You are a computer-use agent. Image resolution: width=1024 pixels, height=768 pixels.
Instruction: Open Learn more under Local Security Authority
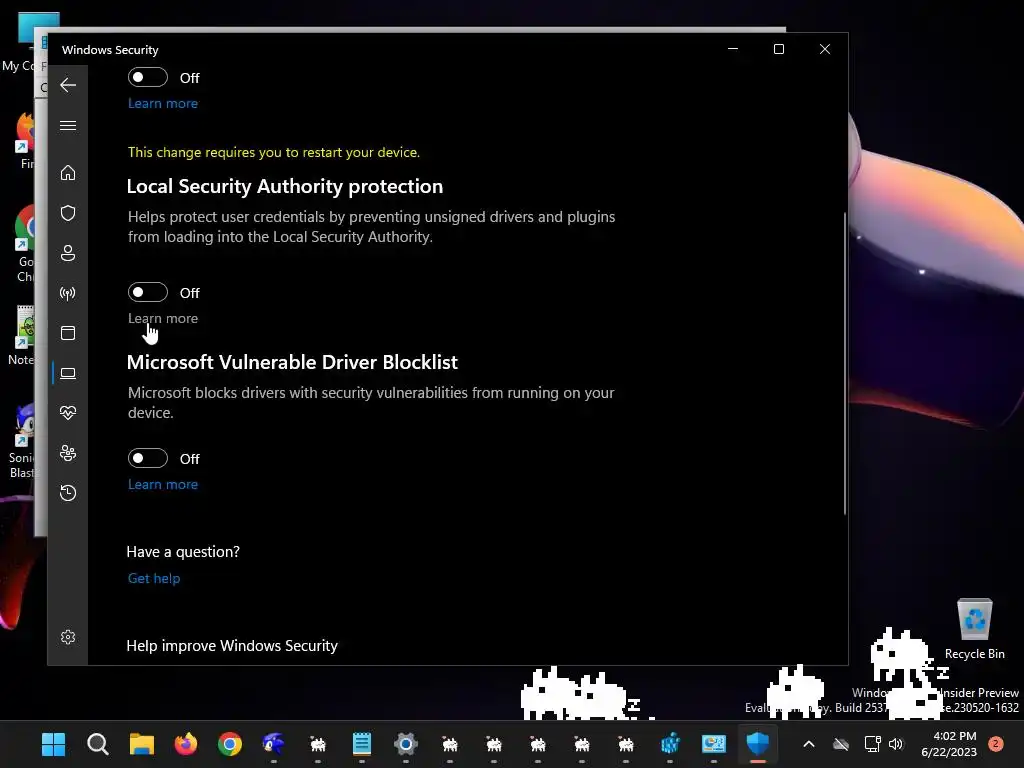click(x=163, y=318)
